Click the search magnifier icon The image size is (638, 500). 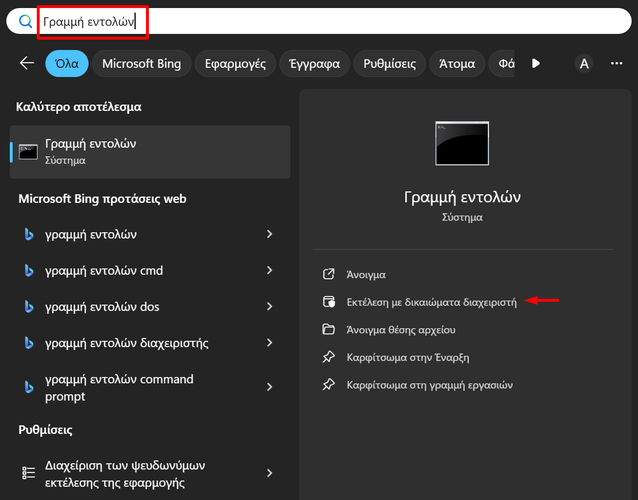(24, 21)
